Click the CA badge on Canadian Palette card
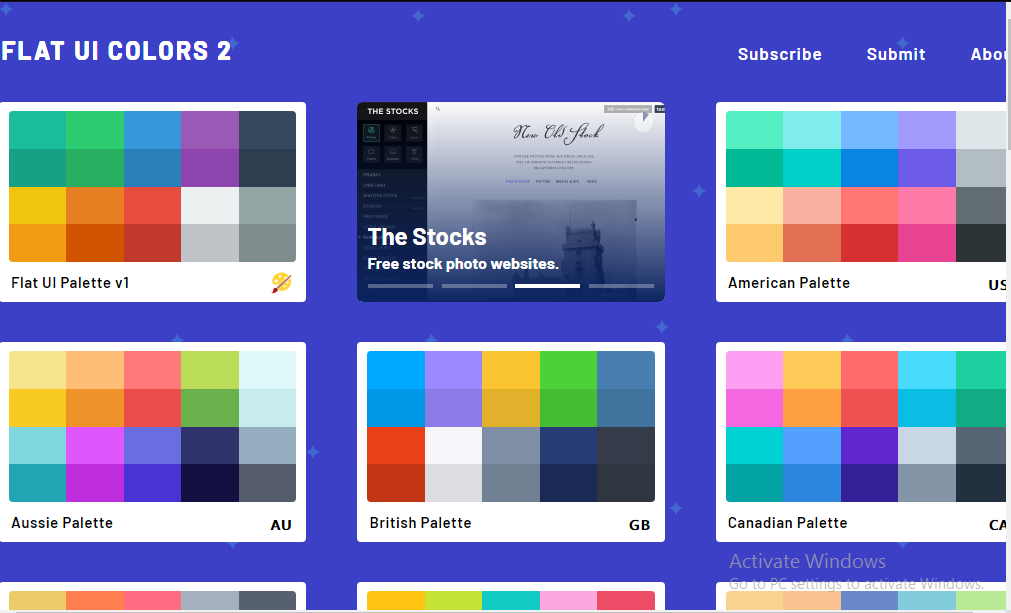The width and height of the screenshot is (1011, 613). click(x=997, y=525)
